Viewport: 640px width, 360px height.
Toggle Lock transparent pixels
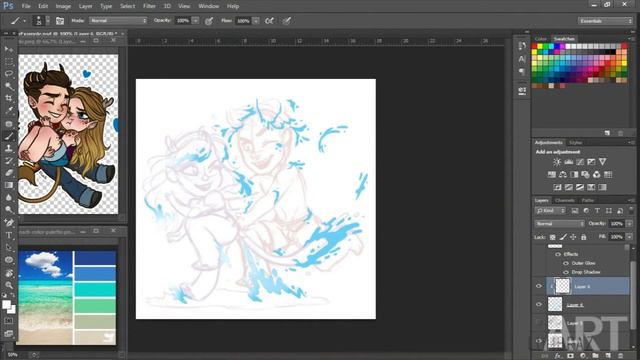pyautogui.click(x=553, y=237)
